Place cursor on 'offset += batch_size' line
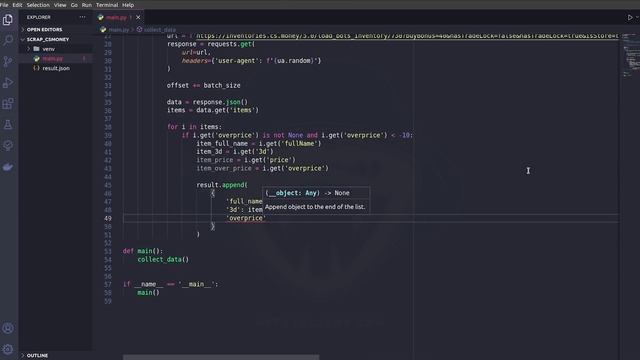 pos(203,85)
